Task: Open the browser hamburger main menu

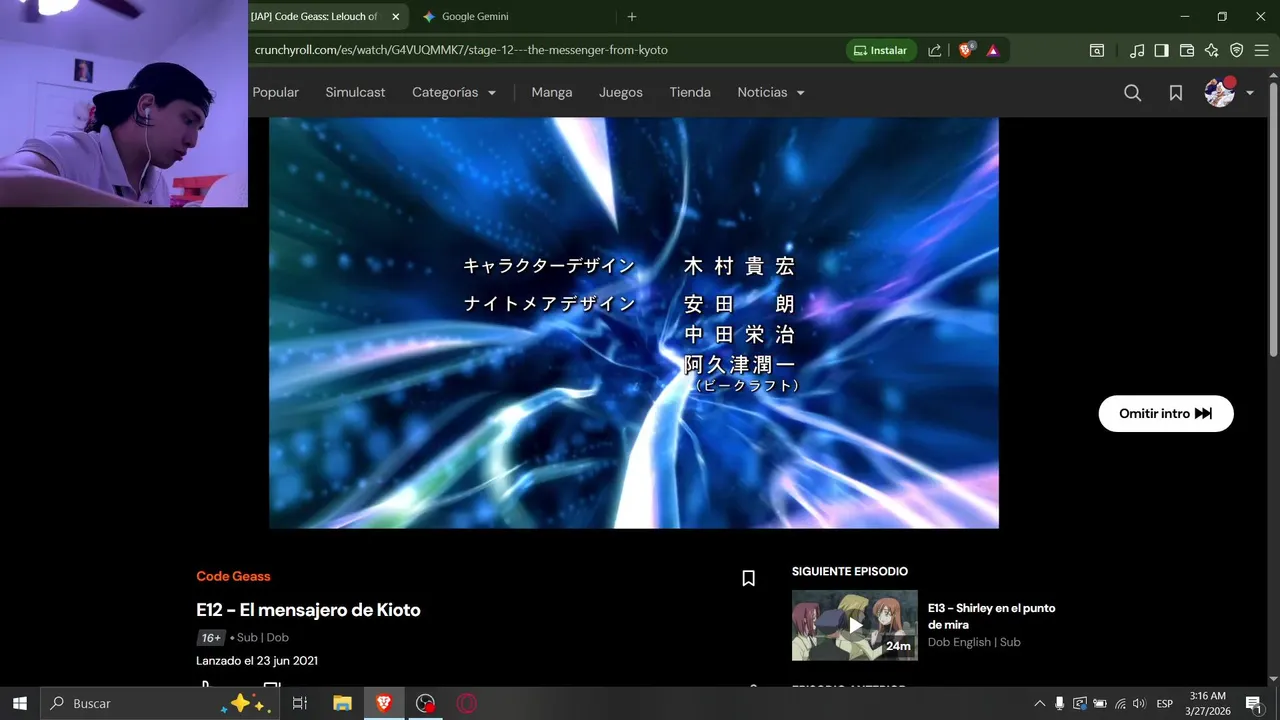Action: pos(1261,50)
